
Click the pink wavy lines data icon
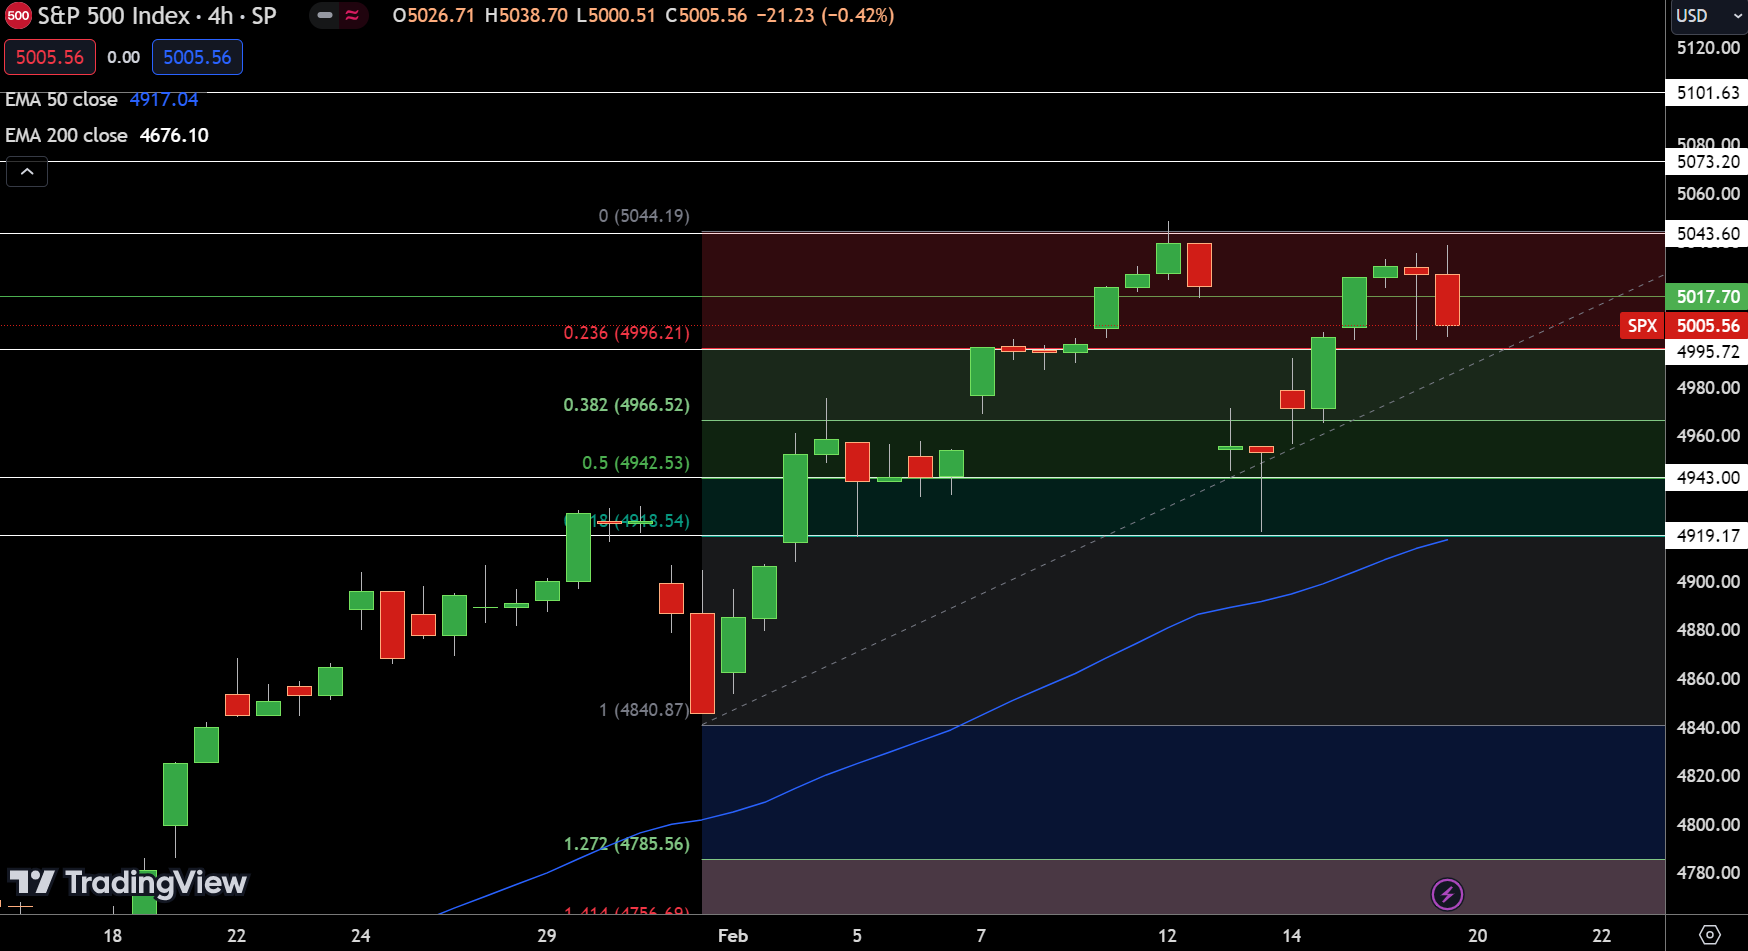tap(352, 16)
